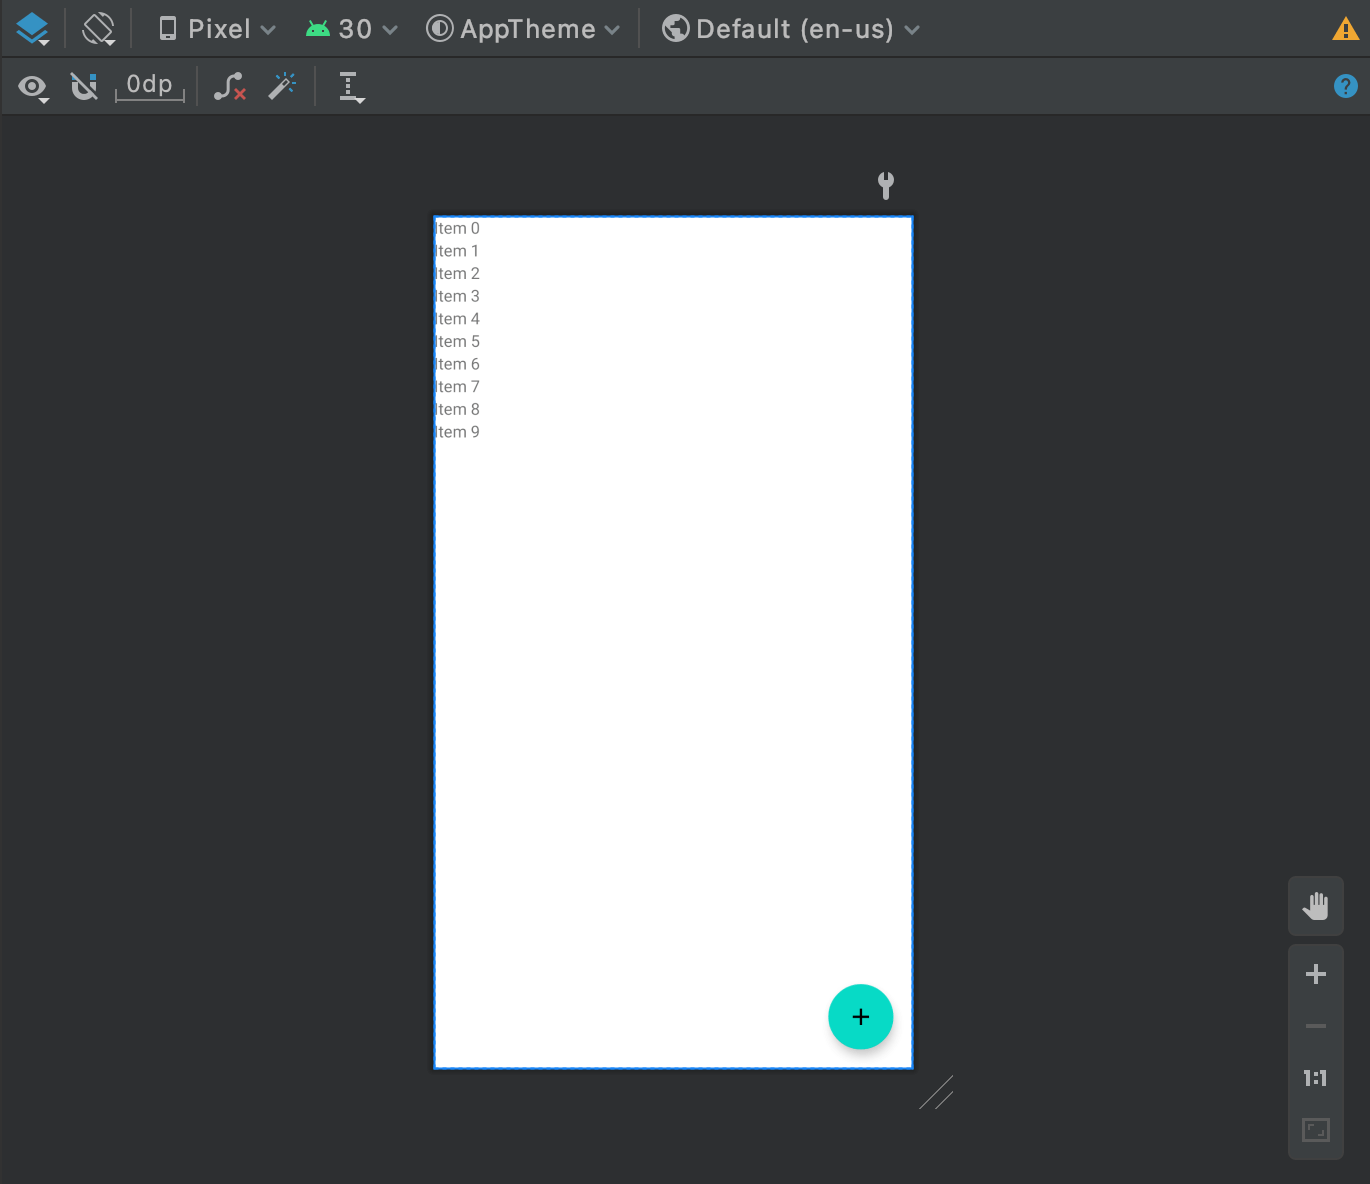This screenshot has height=1184, width=1370.
Task: Toggle the Autoconnect magnet icon
Action: 84,87
